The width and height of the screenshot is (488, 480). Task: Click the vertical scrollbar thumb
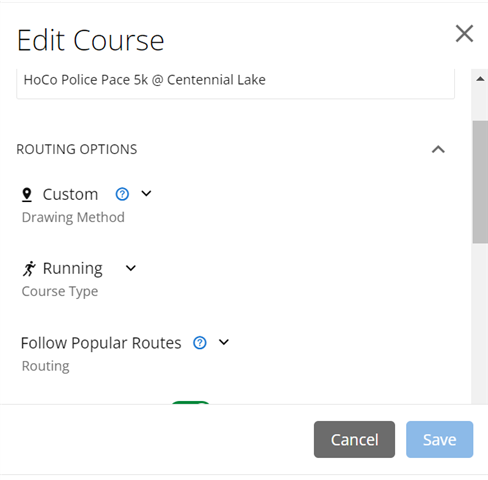480,182
